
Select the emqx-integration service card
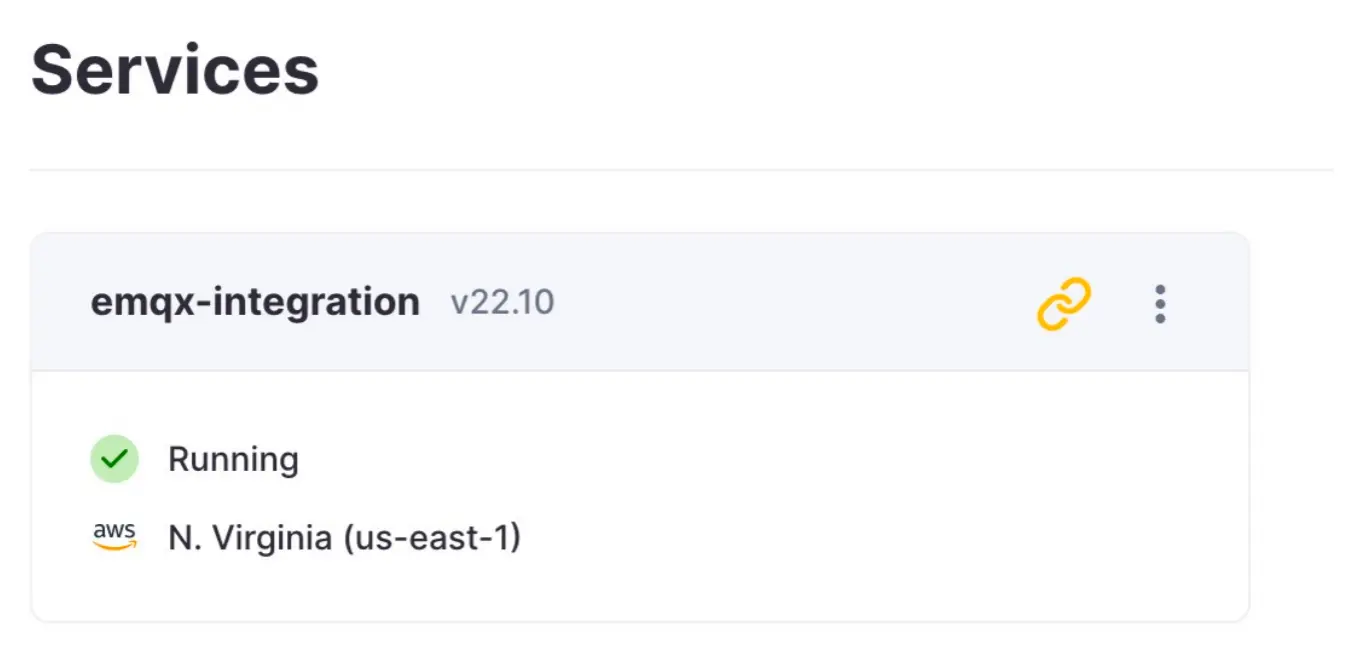point(640,428)
